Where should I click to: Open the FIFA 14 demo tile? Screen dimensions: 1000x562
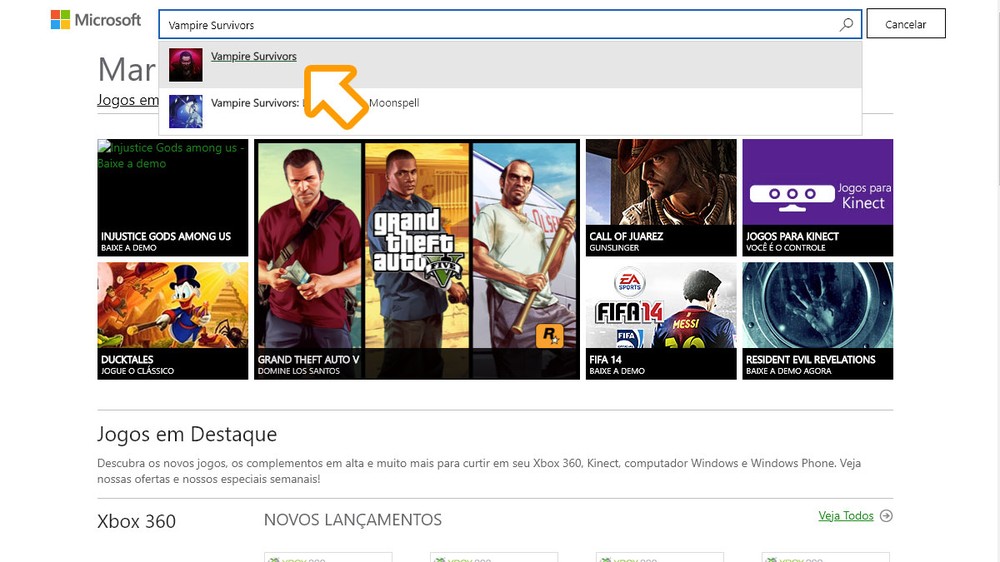point(661,321)
